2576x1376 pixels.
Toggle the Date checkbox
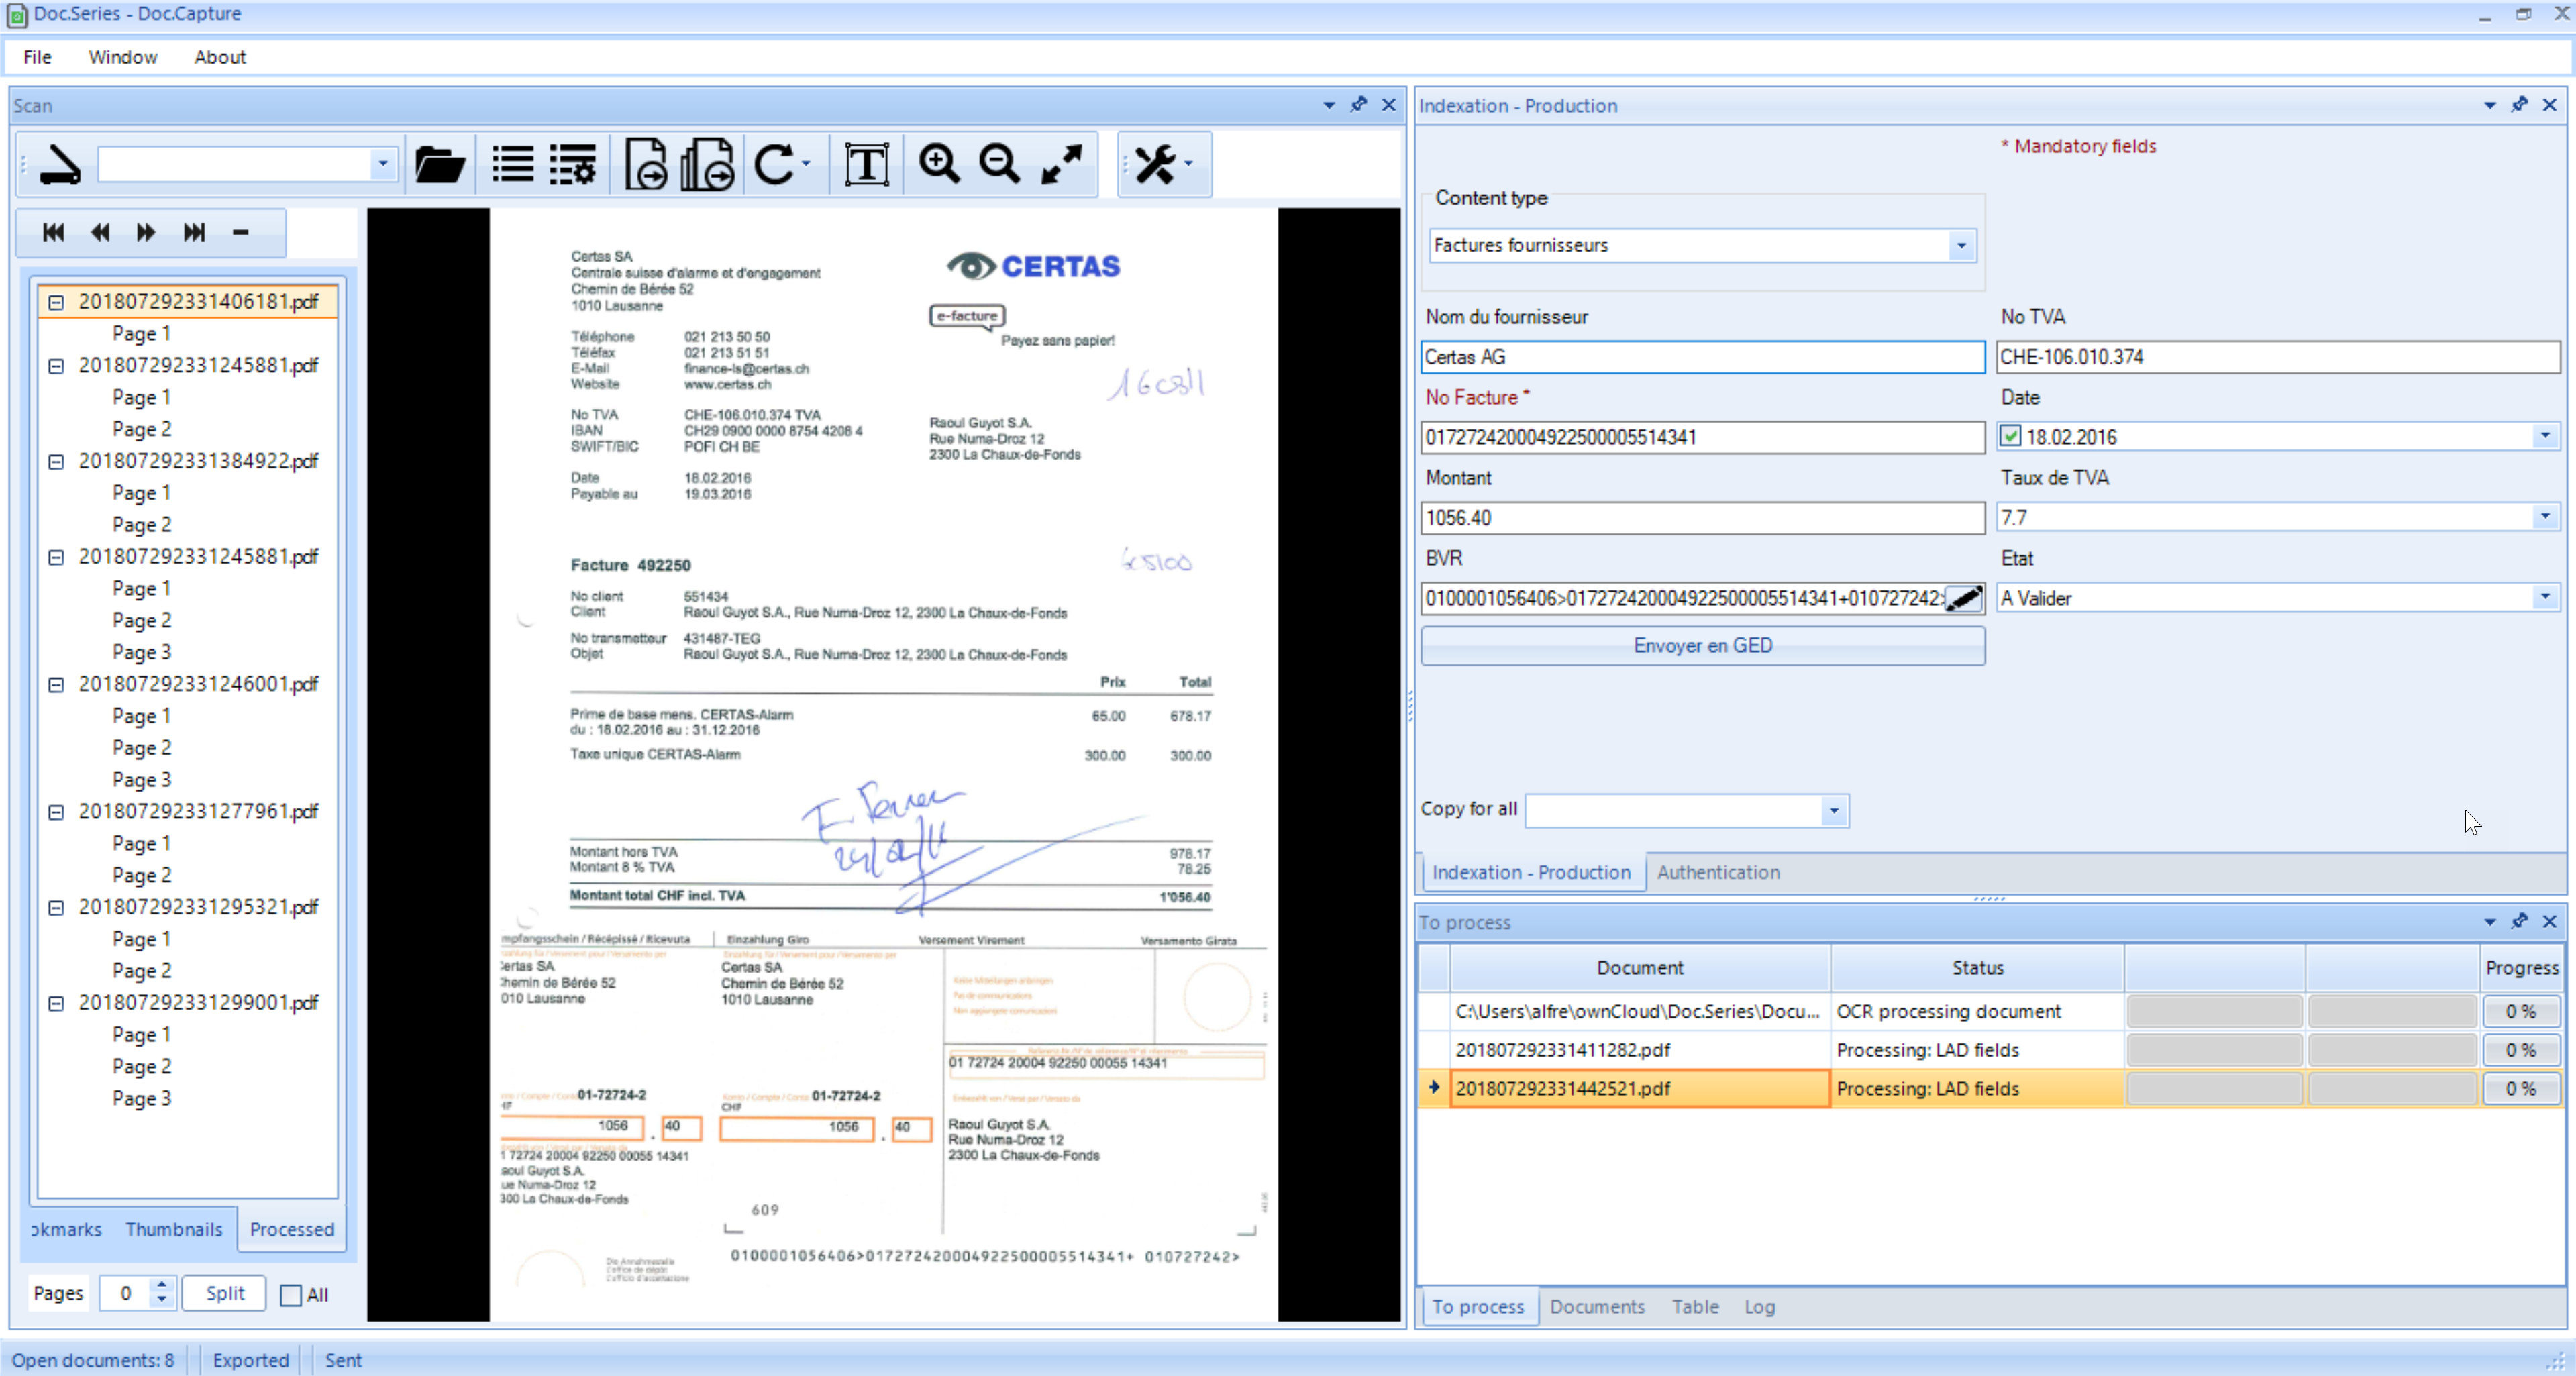click(2010, 436)
